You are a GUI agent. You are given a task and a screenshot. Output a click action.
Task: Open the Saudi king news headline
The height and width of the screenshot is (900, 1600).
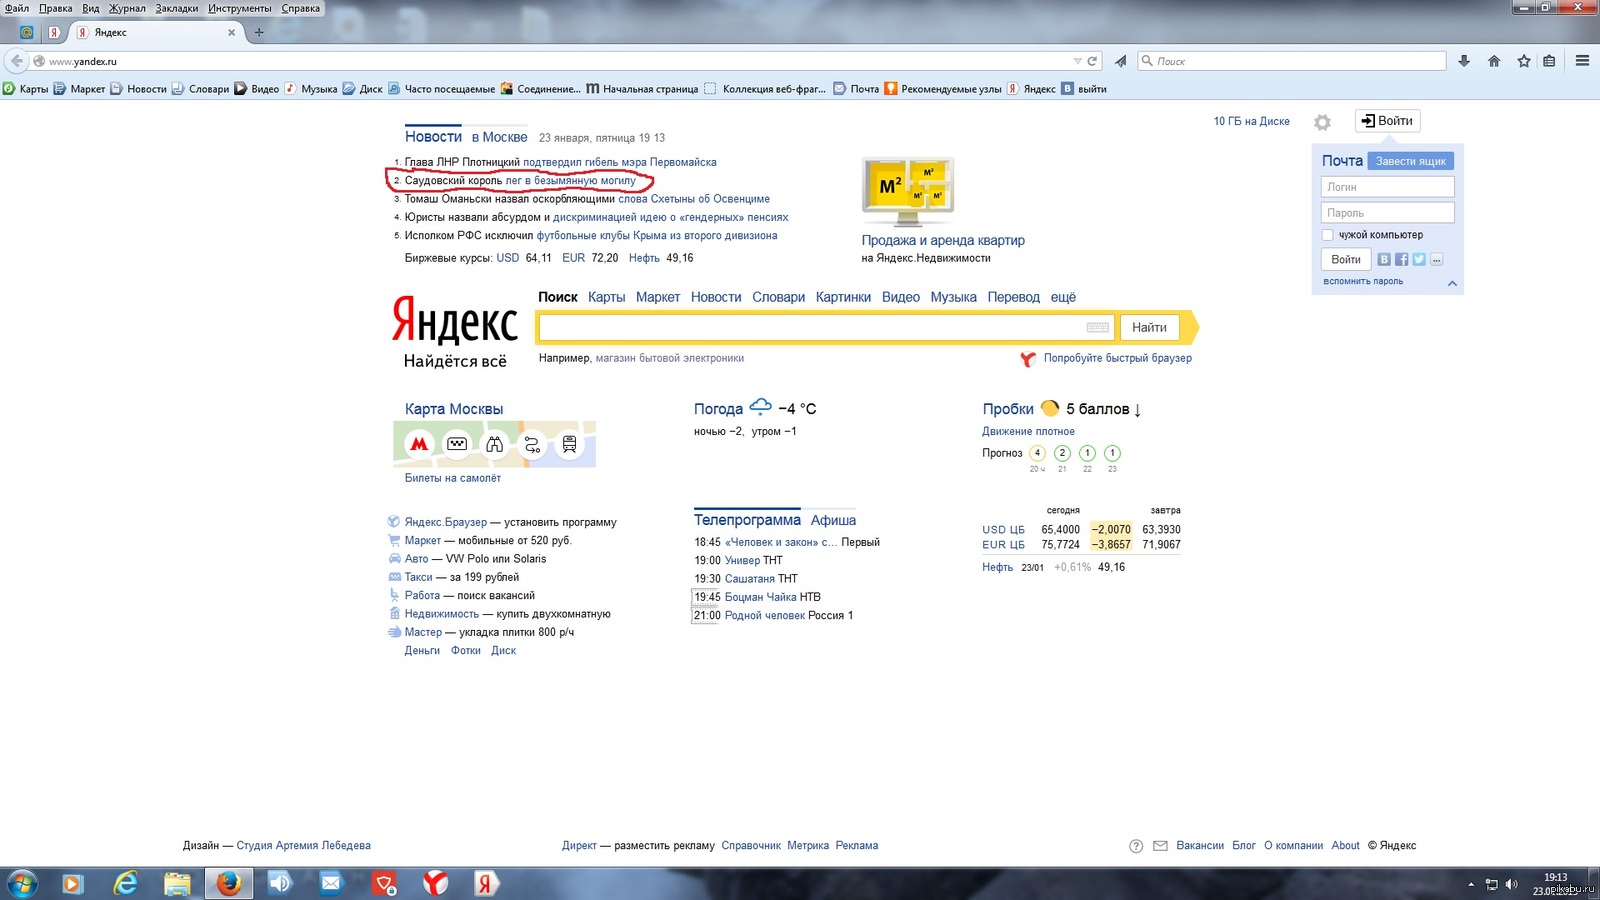(570, 181)
